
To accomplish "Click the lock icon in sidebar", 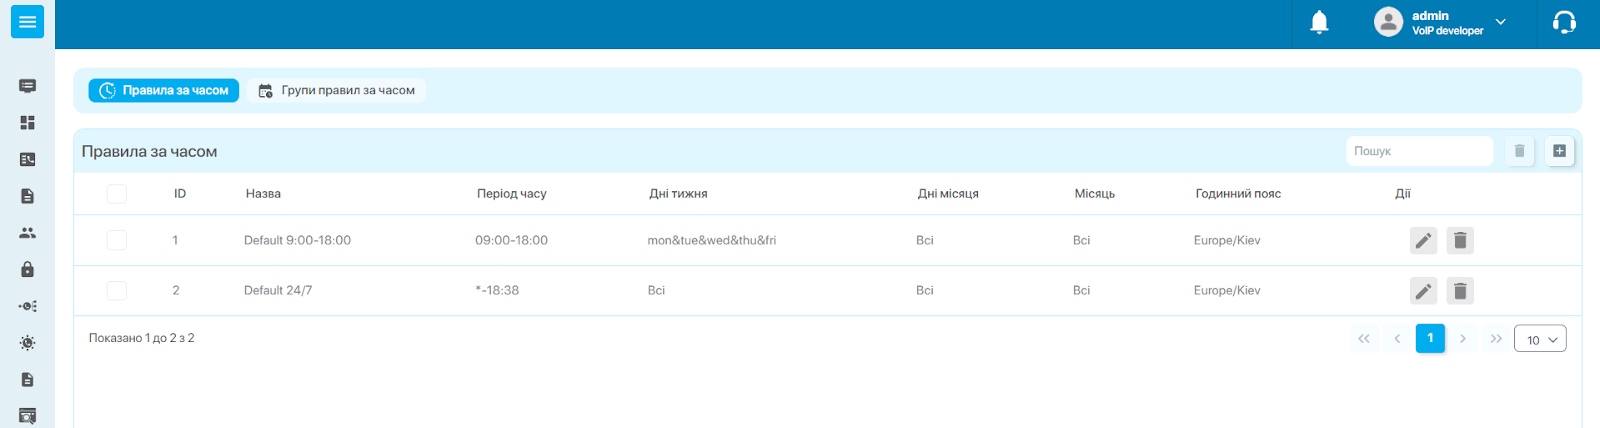I will [27, 270].
